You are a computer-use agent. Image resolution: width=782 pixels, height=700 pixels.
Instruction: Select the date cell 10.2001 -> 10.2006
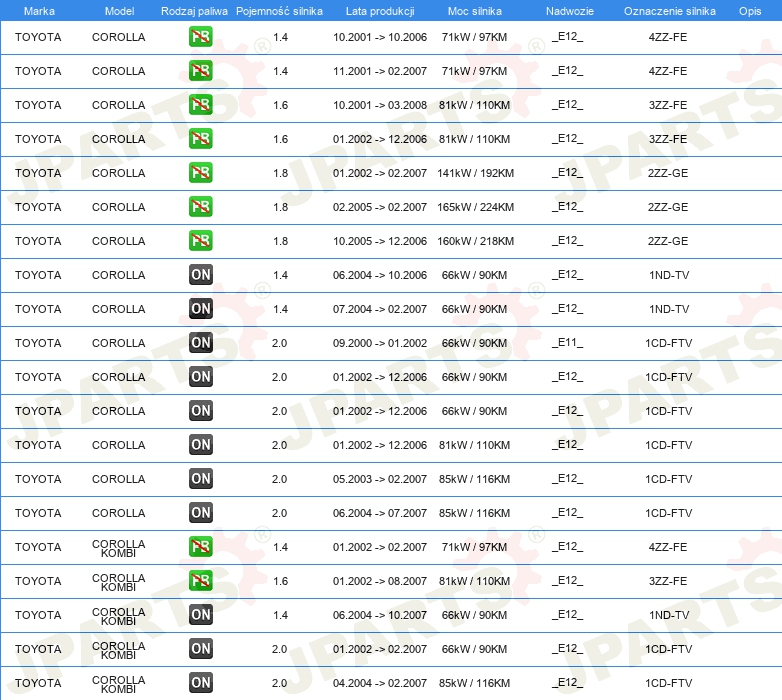(x=380, y=37)
